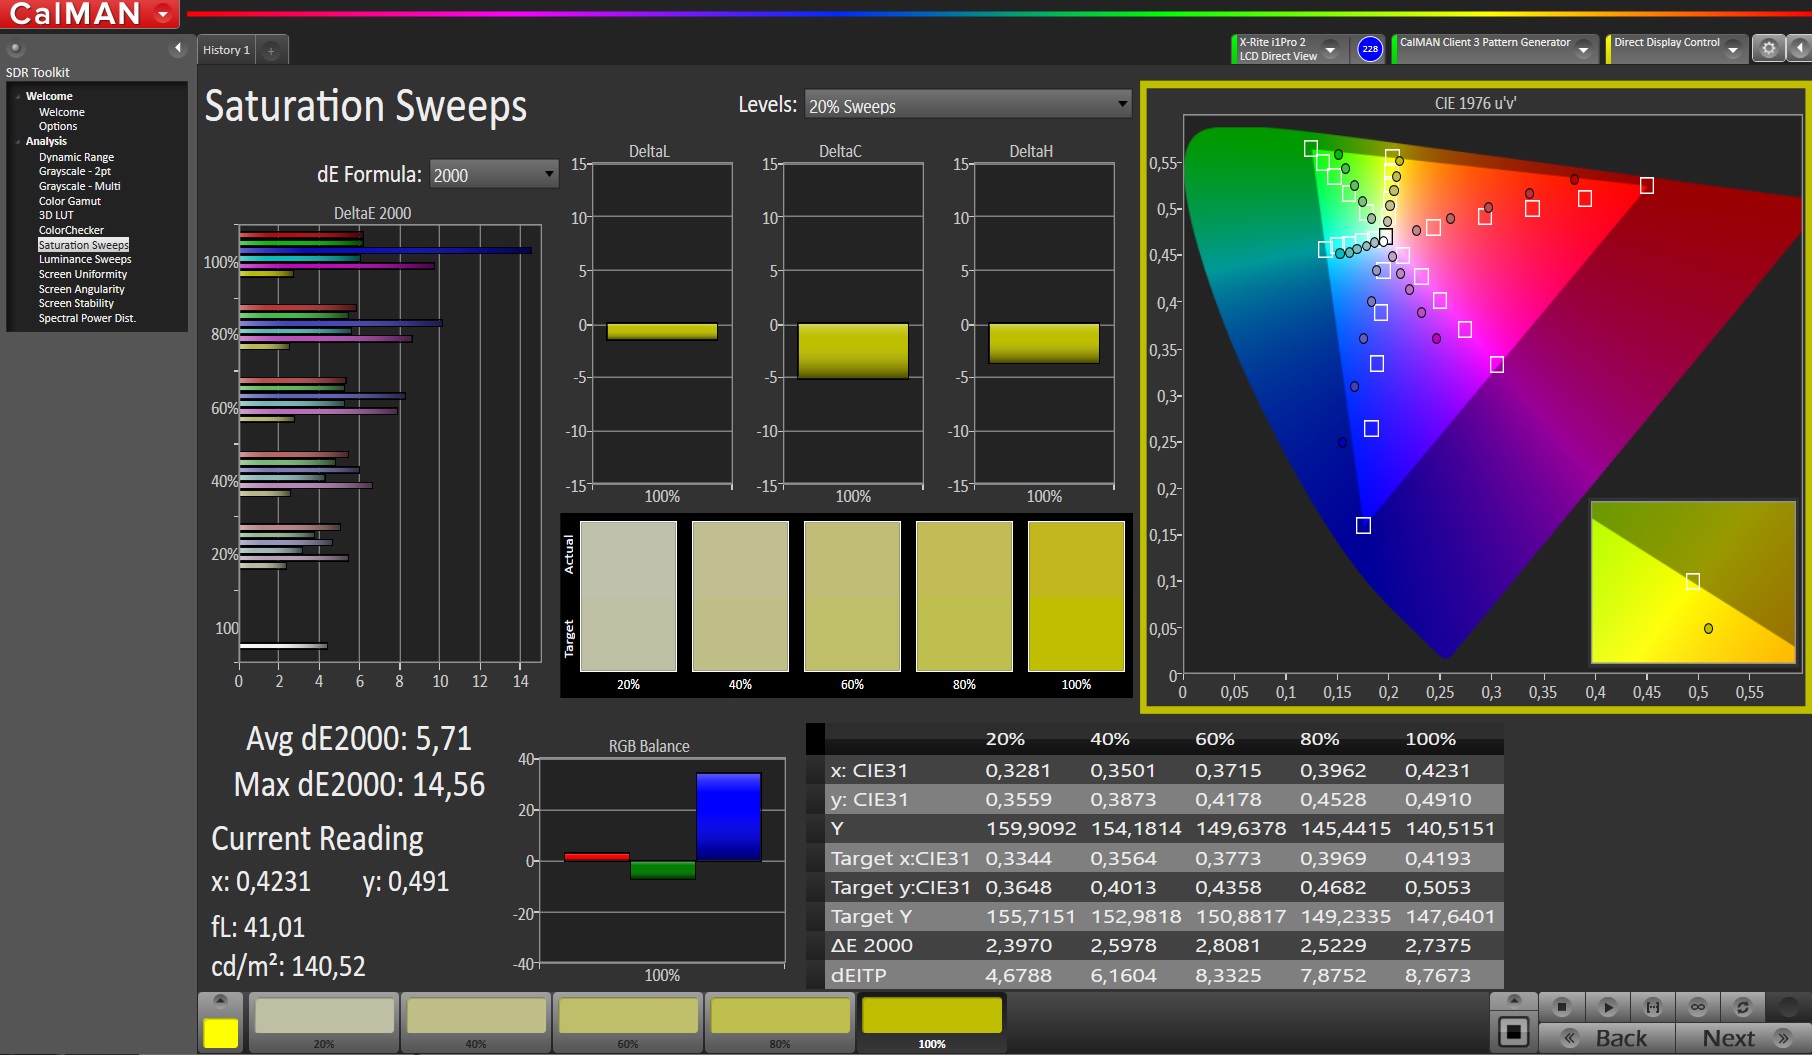Image resolution: width=1812 pixels, height=1055 pixels.
Task: Expand the Direct Display Control dropdown
Action: 1733,49
